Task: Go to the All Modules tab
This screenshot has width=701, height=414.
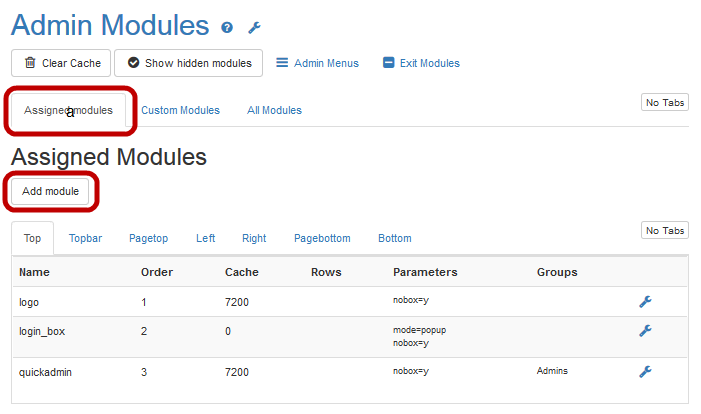Action: click(x=274, y=110)
